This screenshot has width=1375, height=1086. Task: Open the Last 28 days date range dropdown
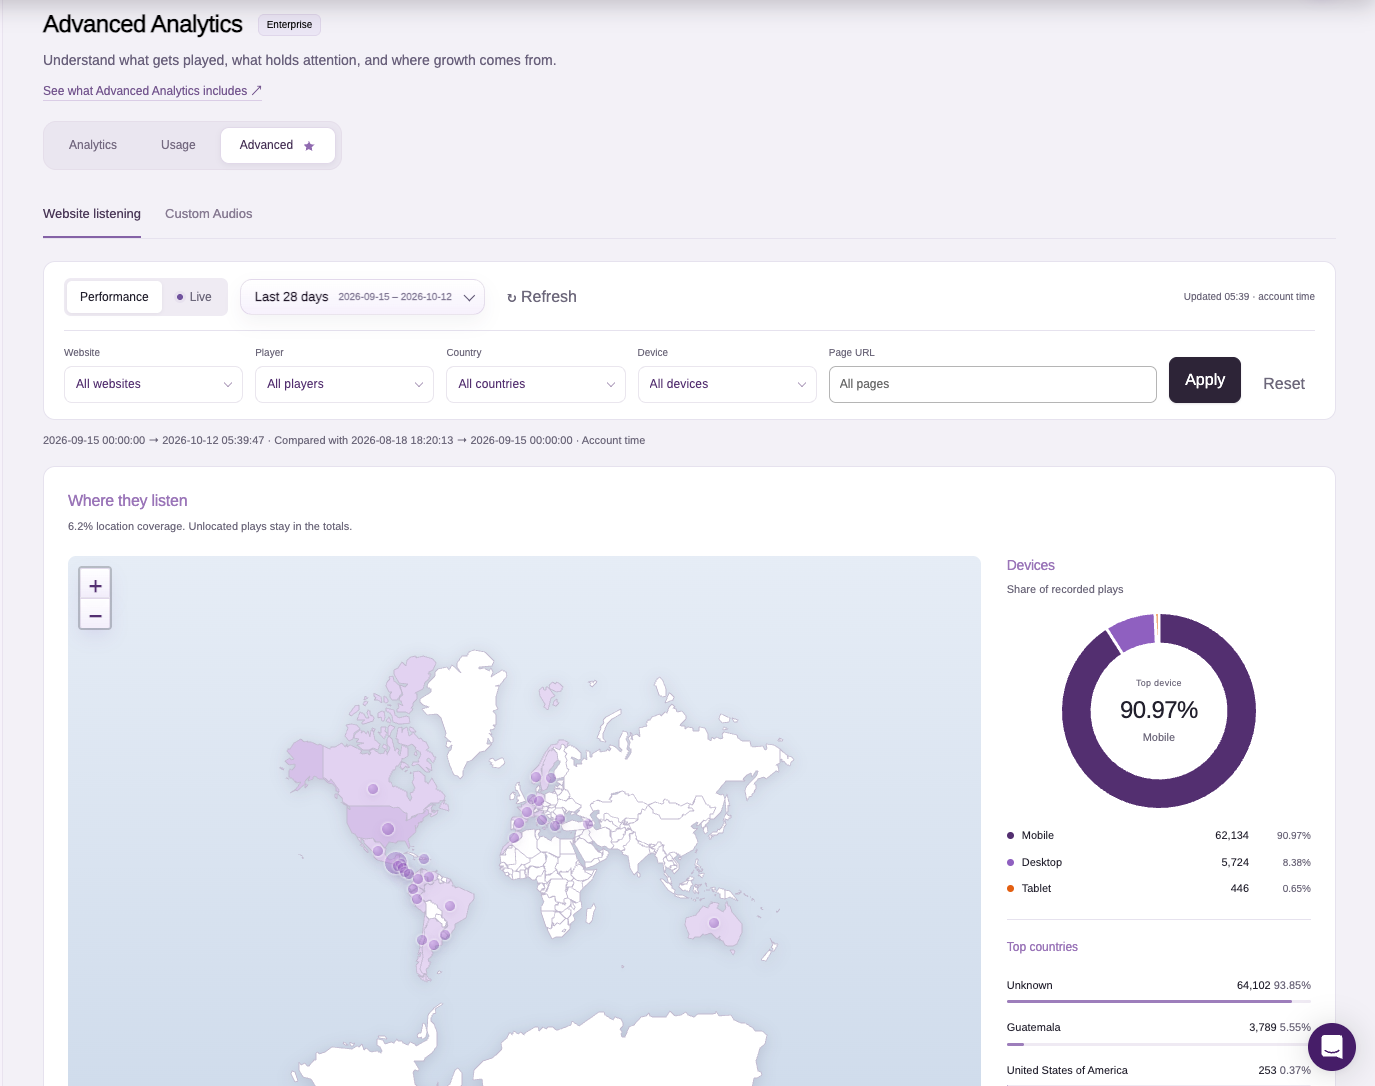tap(362, 297)
